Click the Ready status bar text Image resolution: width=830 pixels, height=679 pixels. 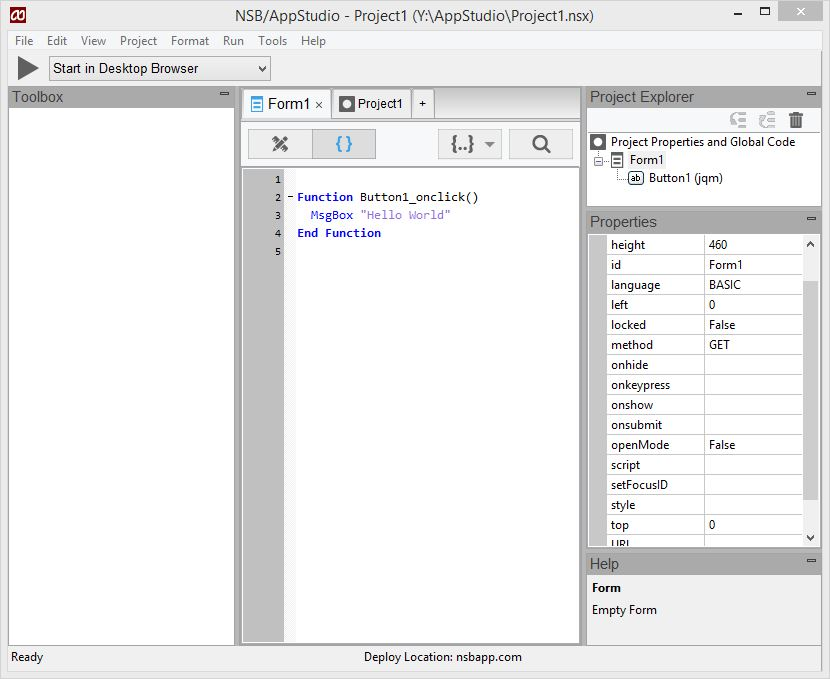[27, 657]
